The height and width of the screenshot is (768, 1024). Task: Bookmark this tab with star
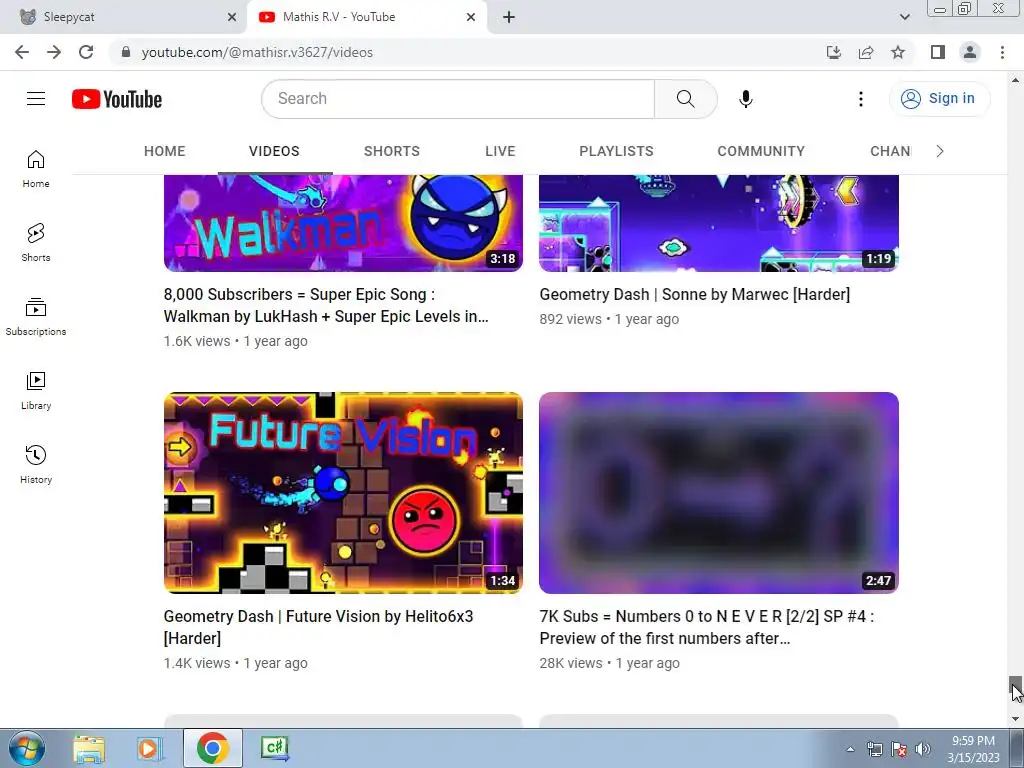point(898,52)
